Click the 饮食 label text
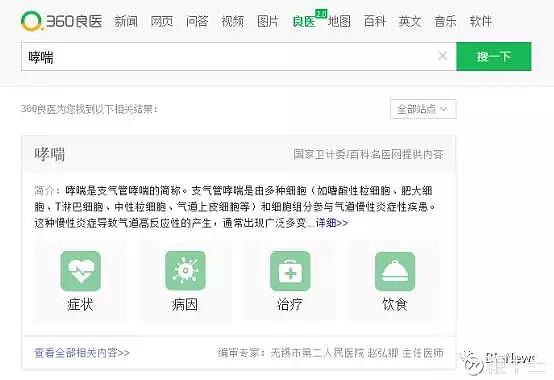554x380 pixels. (x=395, y=304)
